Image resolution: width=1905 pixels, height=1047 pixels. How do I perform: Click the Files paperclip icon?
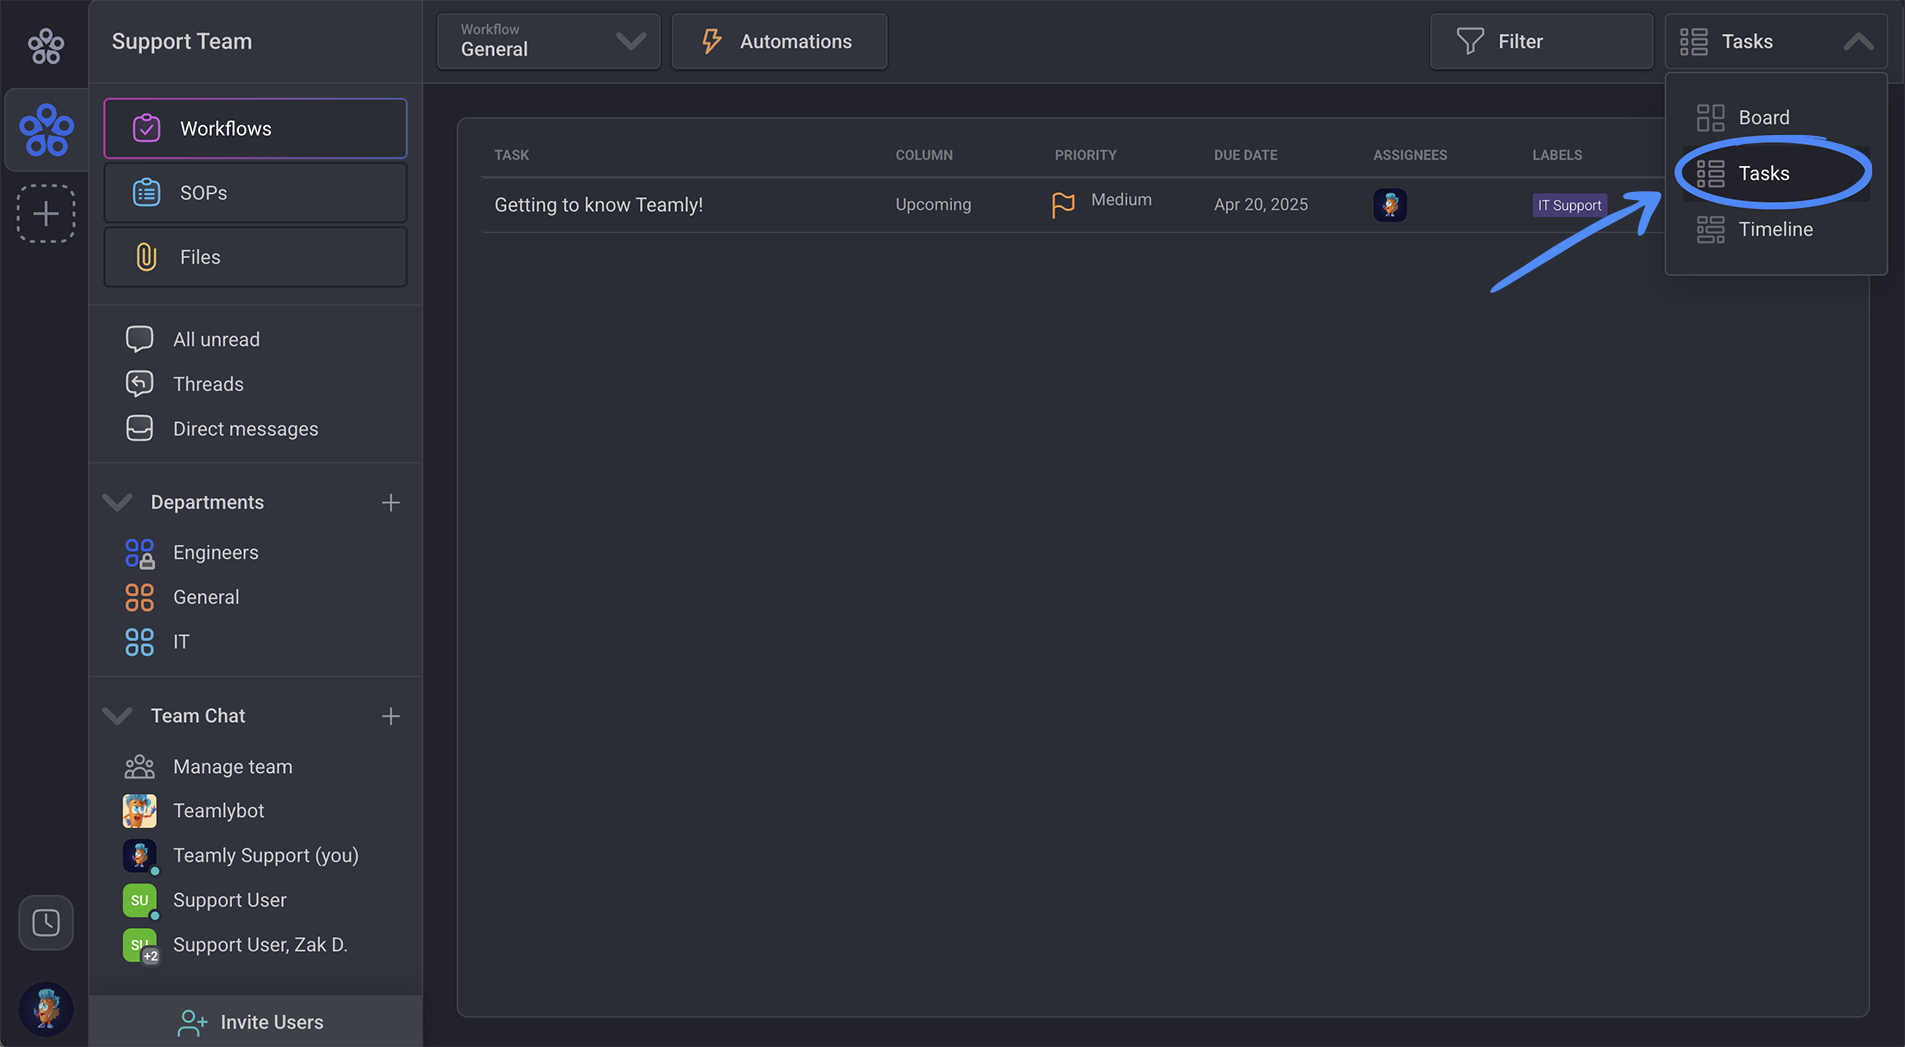(147, 257)
